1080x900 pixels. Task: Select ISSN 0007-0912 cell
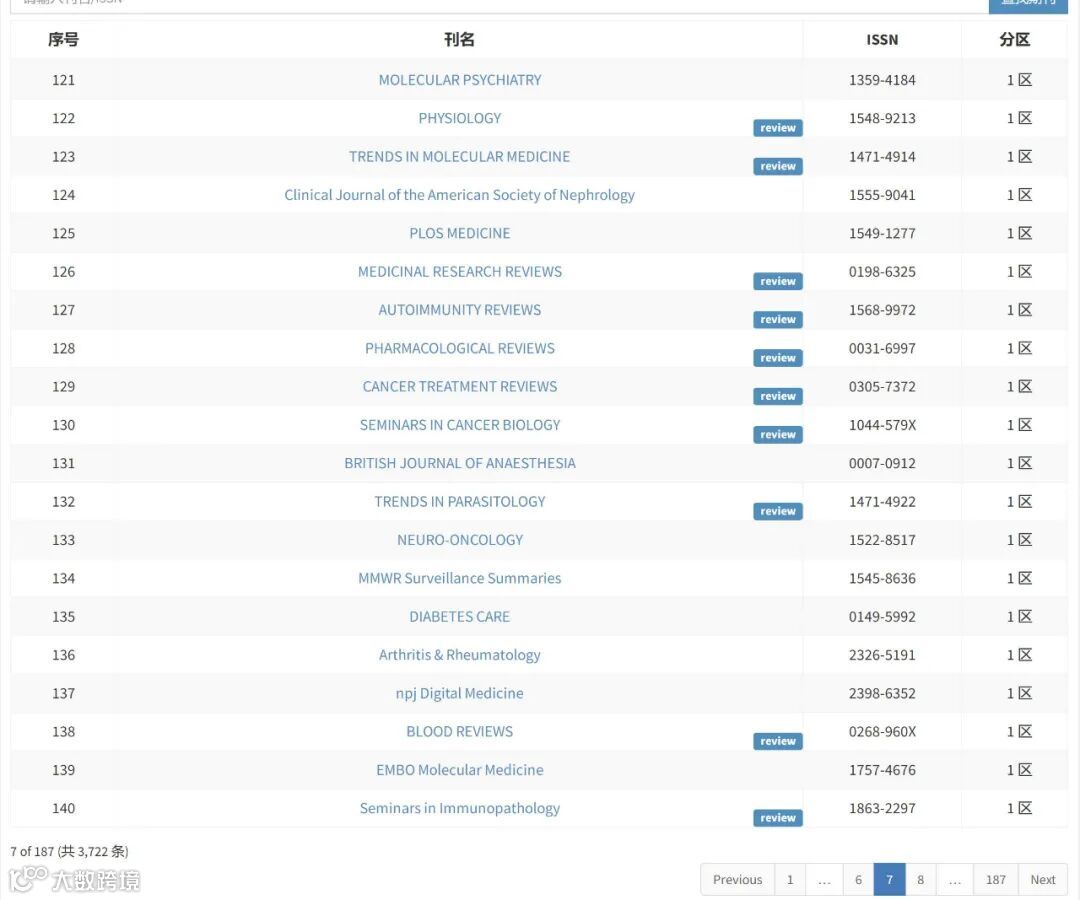tap(882, 463)
